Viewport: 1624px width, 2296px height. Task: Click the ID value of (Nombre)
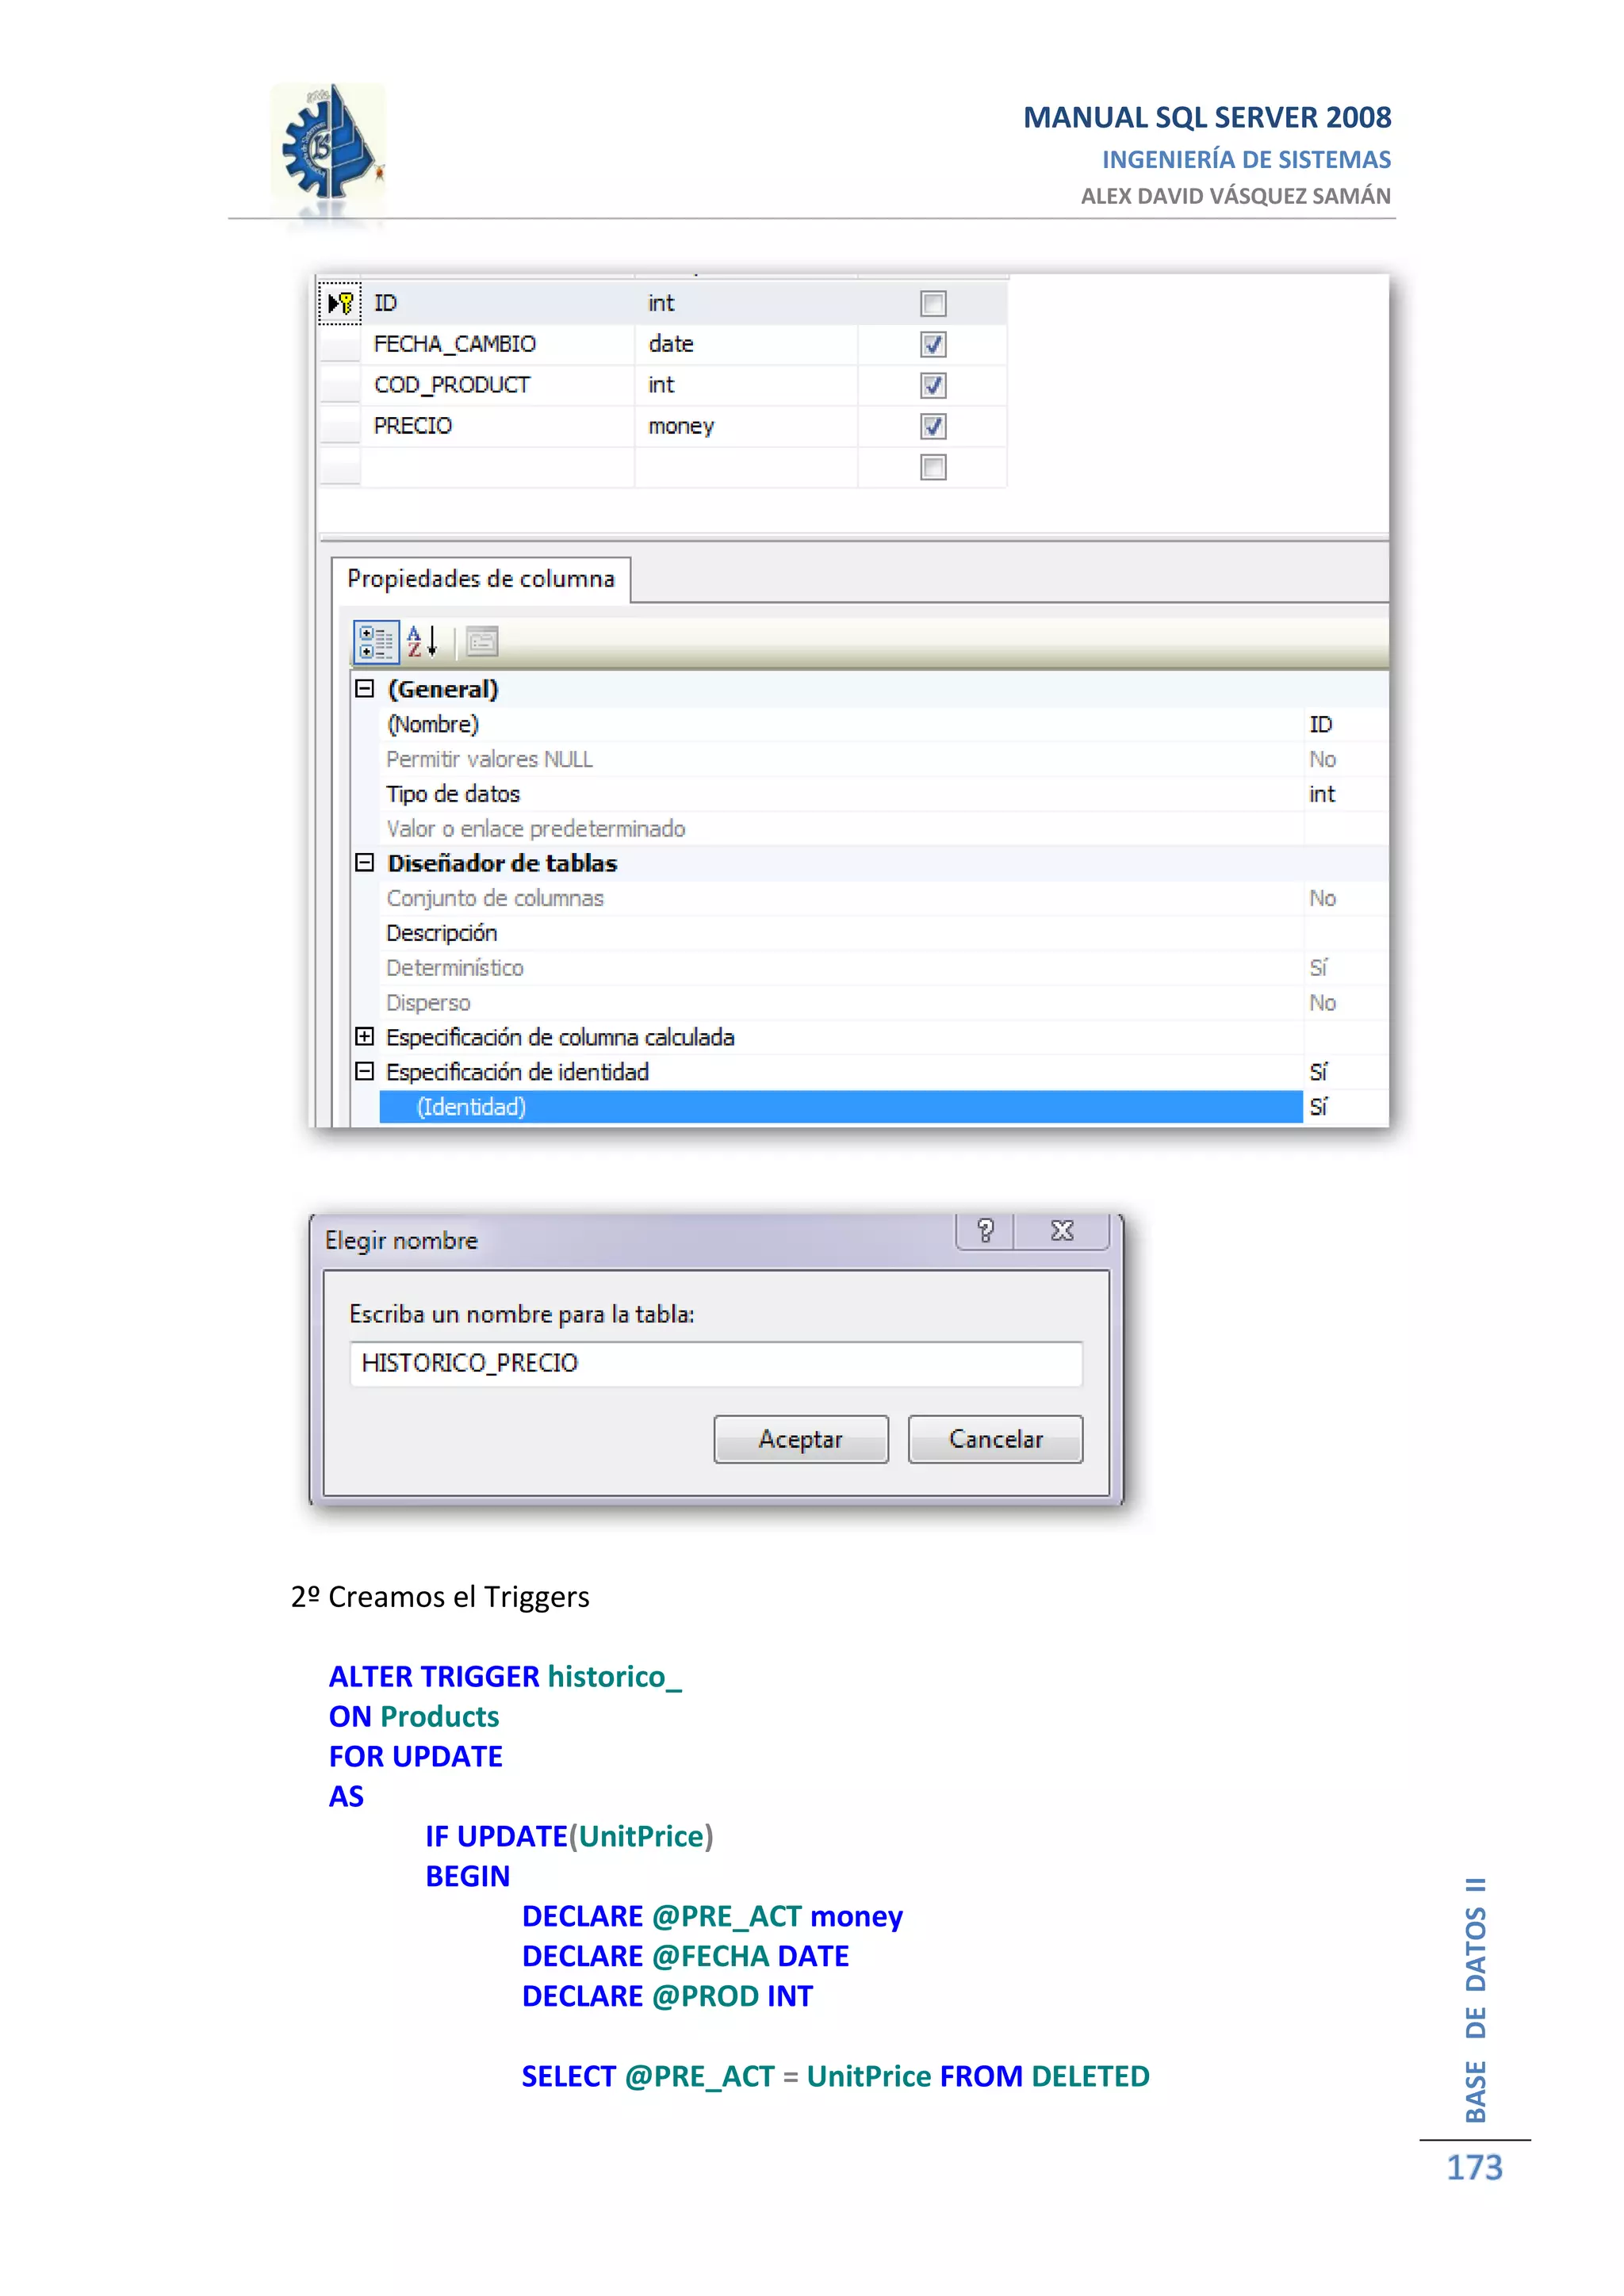1346,724
